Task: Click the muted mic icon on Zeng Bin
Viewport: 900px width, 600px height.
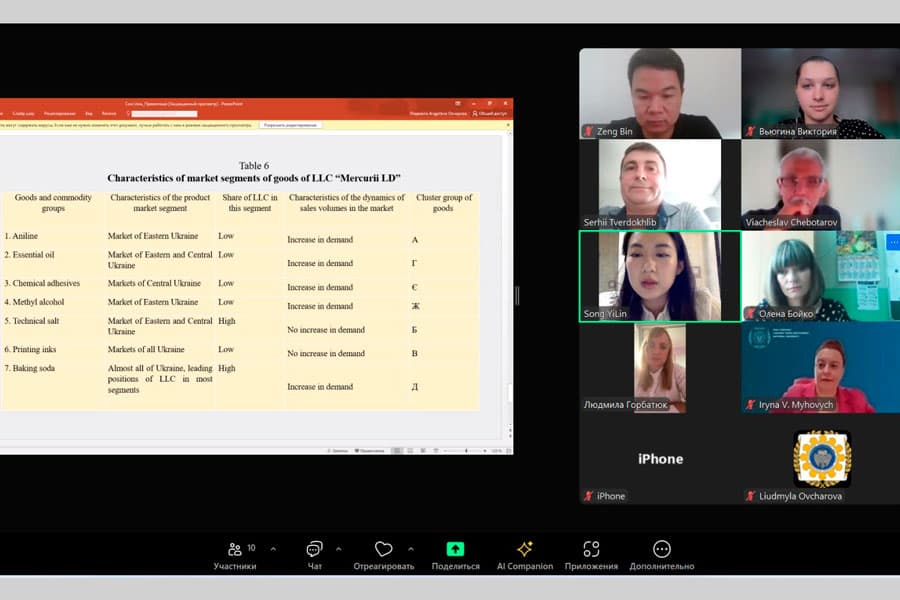Action: pos(588,131)
